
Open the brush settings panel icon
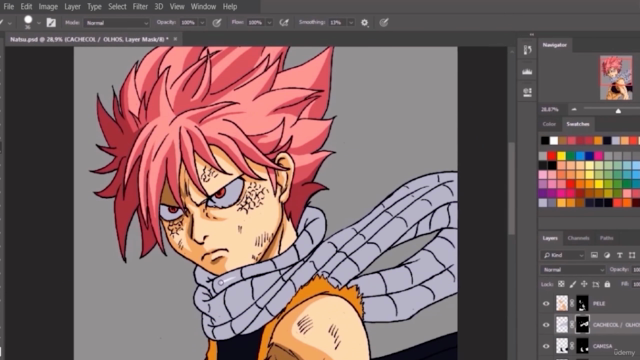point(51,23)
